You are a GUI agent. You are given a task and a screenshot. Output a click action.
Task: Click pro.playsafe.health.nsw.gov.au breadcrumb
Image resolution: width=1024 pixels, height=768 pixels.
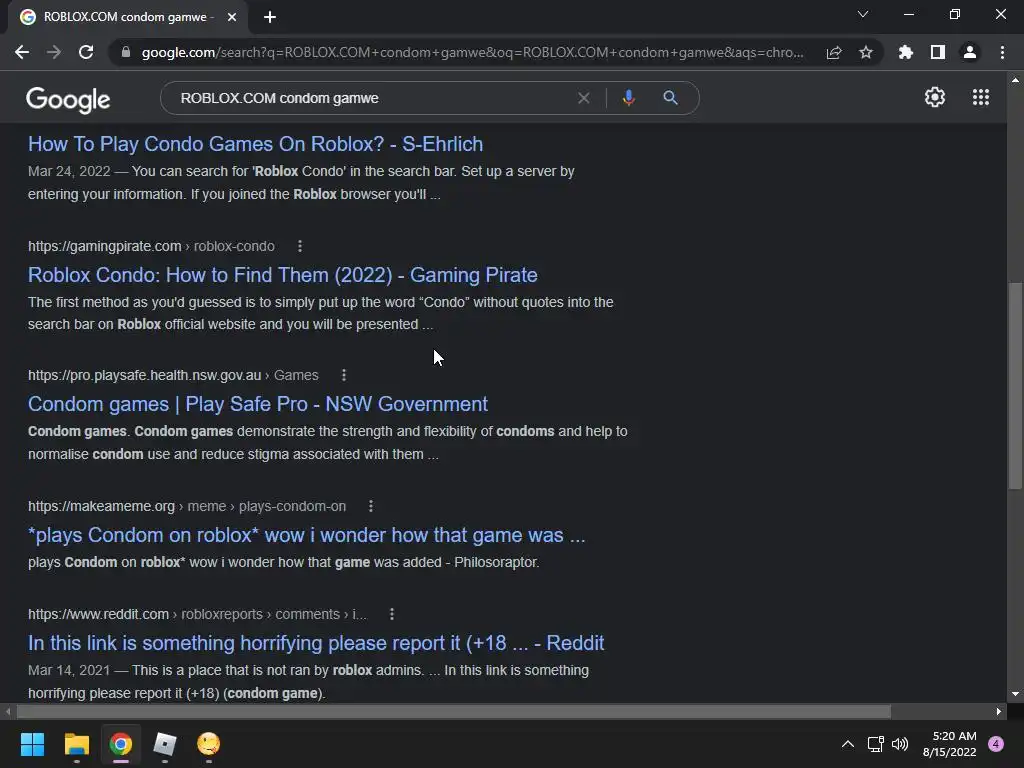click(x=173, y=376)
